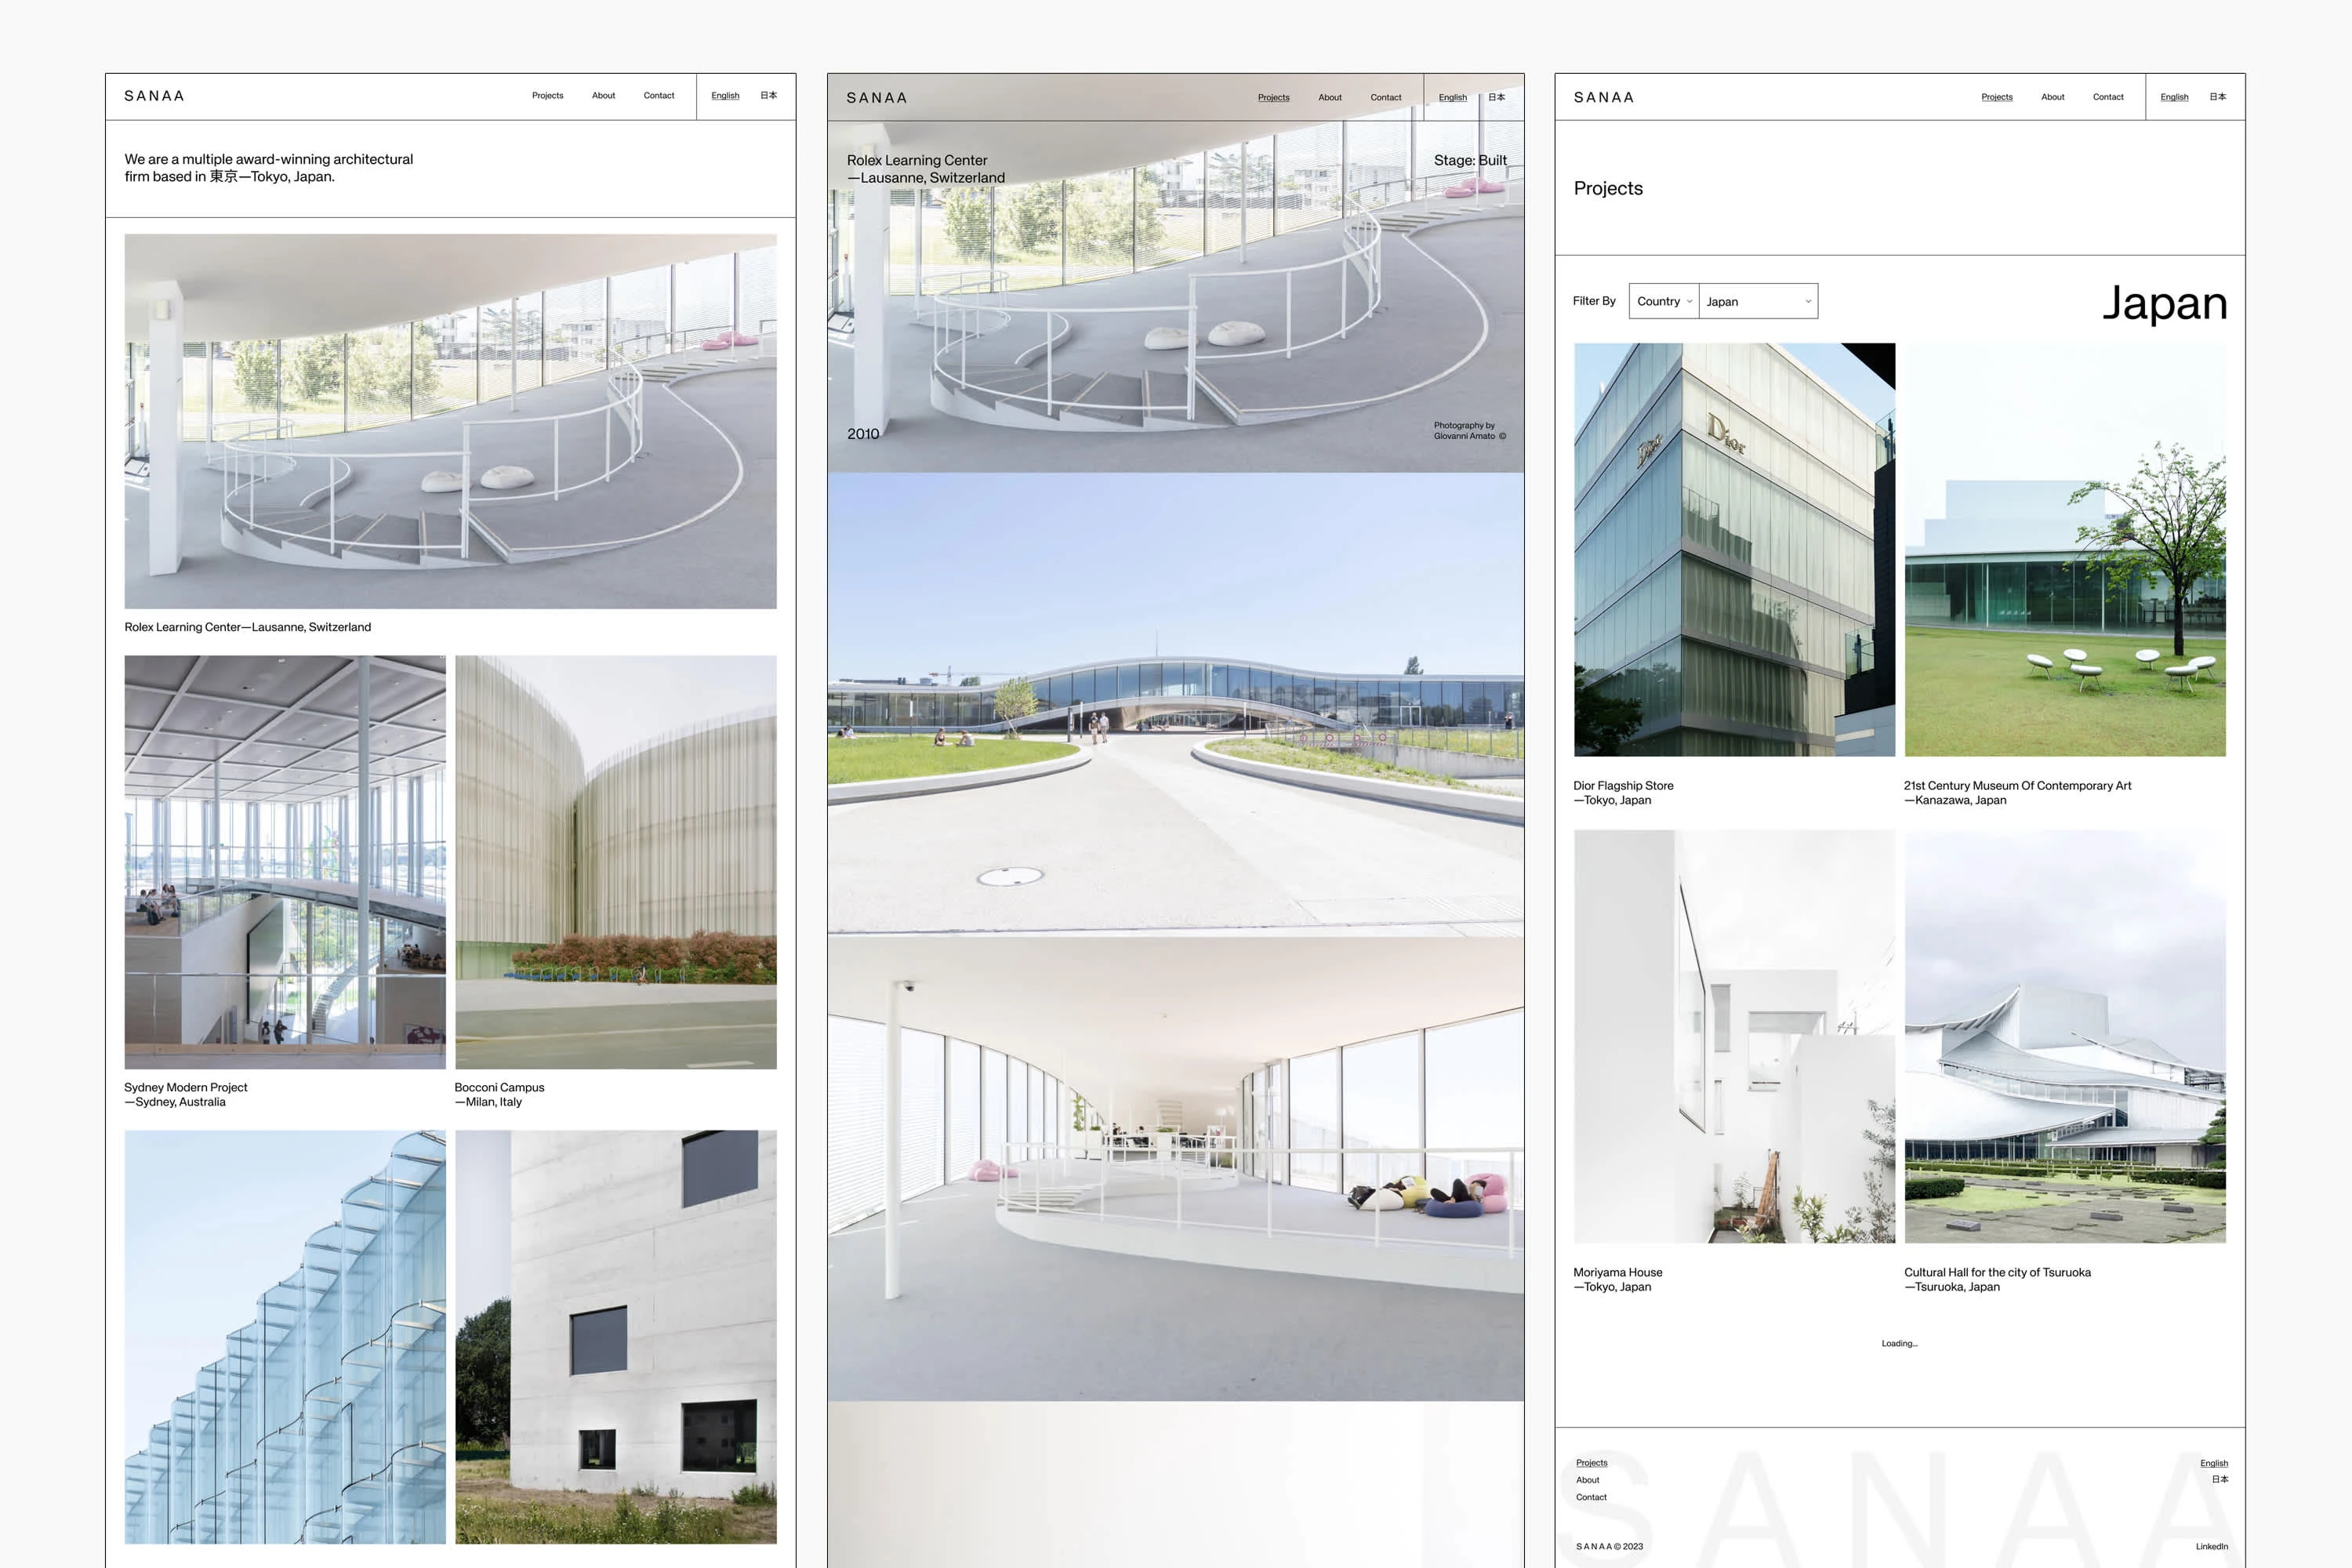The width and height of the screenshot is (2352, 1568).
Task: Click the Rolex Learning Center caption on the home page
Action: pyautogui.click(x=247, y=627)
